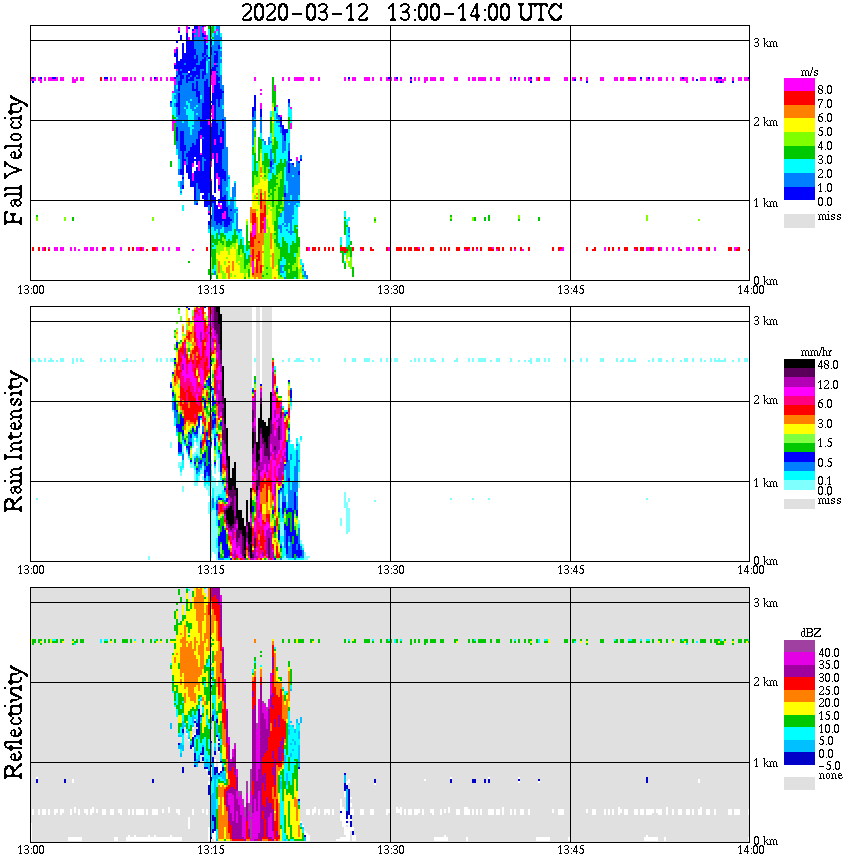Click '1 km' label beside Reflectivity plot
The width and height of the screenshot is (850, 868).
click(766, 763)
